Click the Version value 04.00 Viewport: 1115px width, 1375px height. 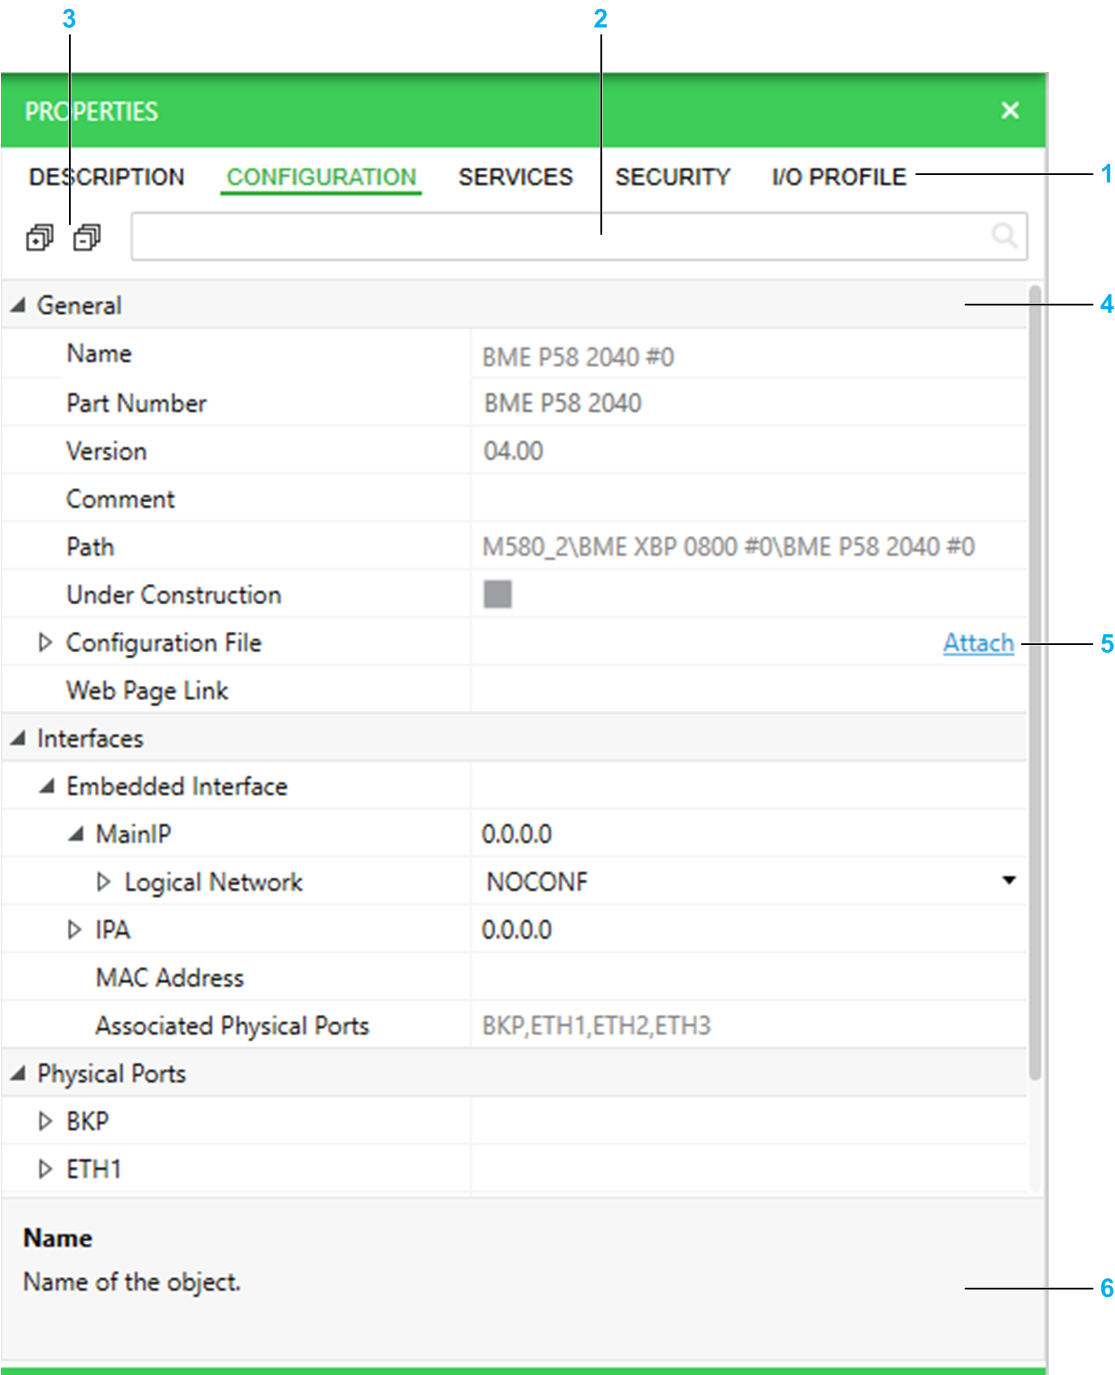click(513, 451)
